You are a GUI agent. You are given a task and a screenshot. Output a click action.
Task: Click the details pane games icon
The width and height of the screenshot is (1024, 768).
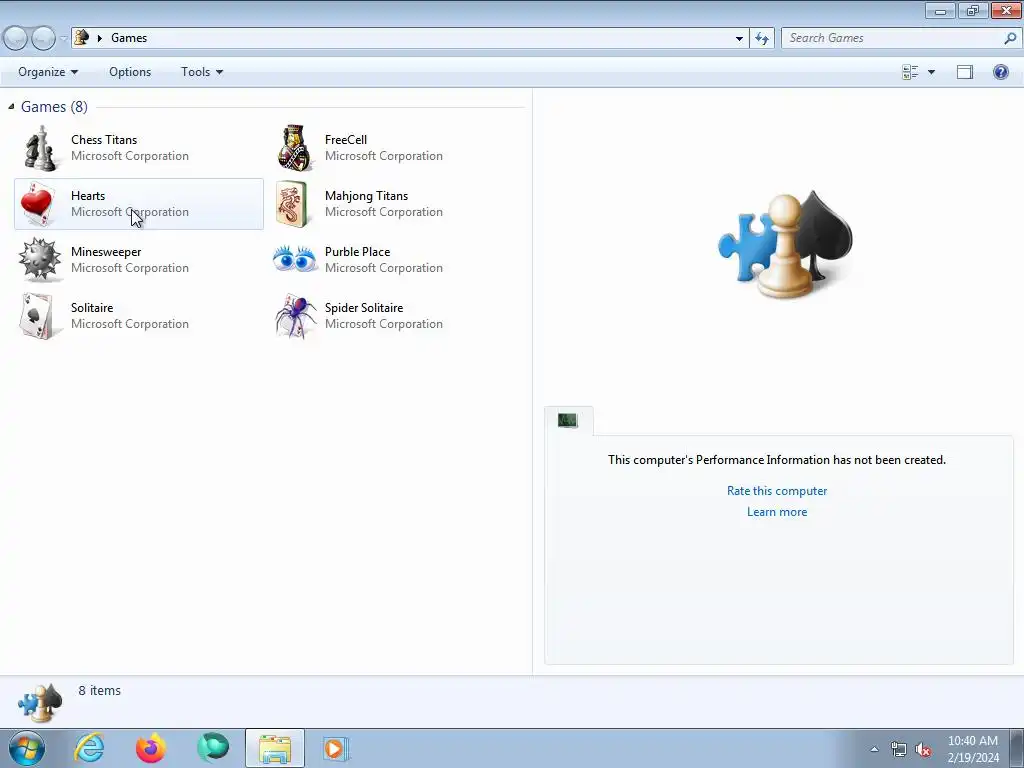coord(39,702)
